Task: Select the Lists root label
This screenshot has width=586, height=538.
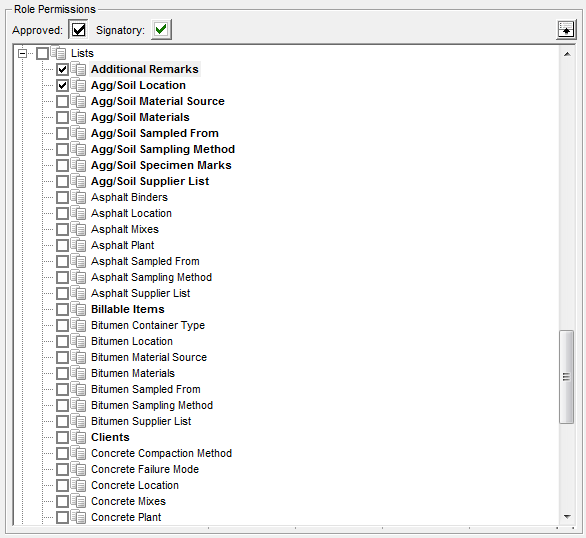Action: 82,53
